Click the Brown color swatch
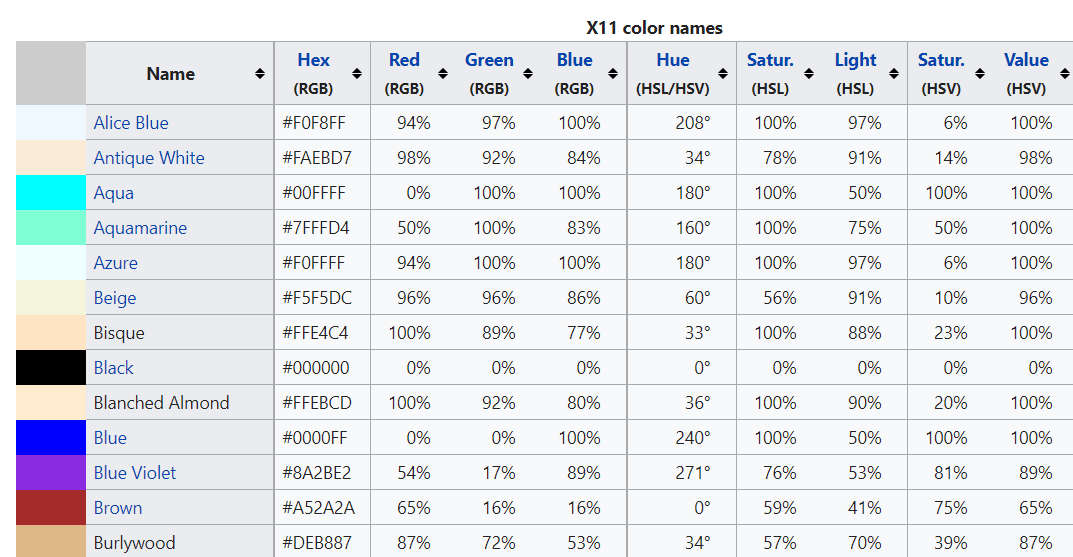 click(51, 507)
